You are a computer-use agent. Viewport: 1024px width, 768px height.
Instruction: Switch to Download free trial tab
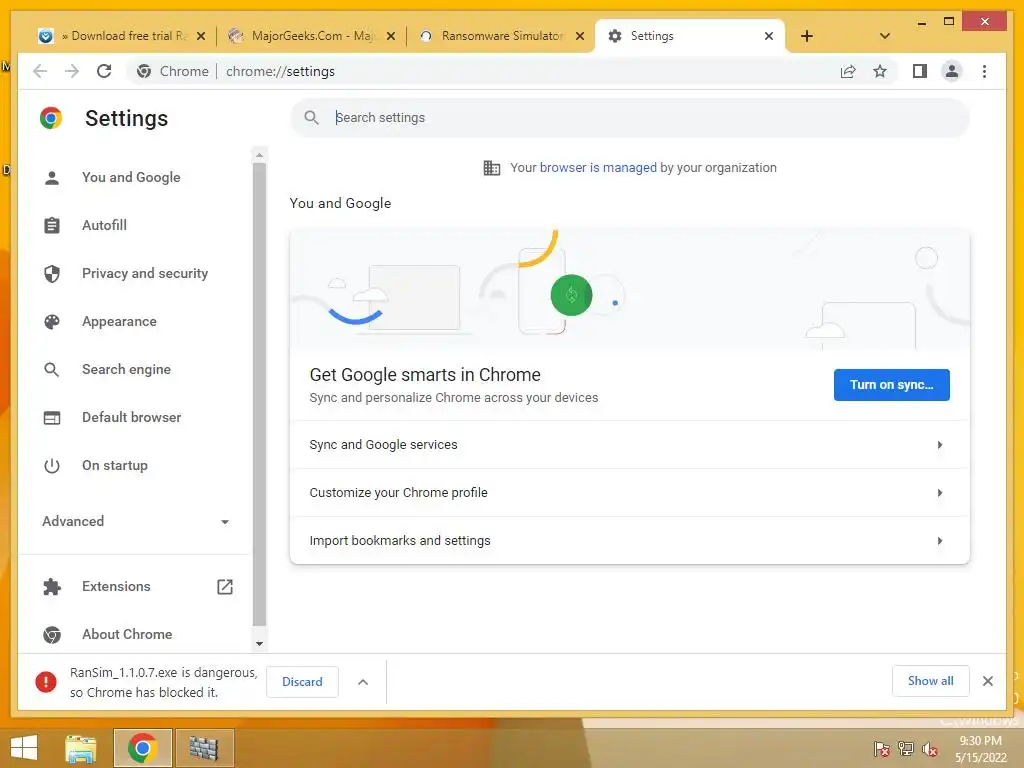click(x=121, y=36)
